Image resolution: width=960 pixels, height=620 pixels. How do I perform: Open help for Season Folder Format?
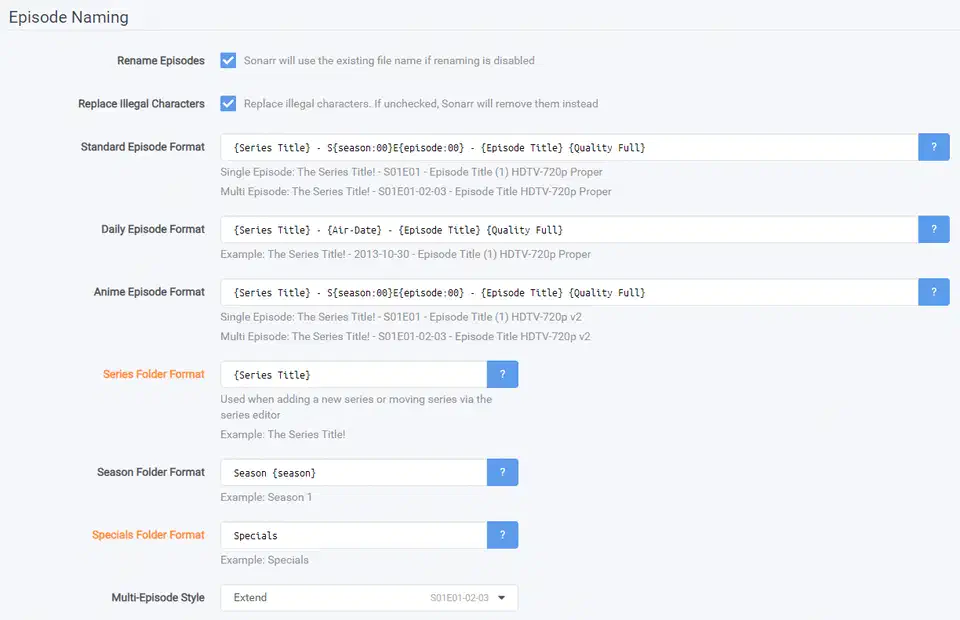tap(503, 472)
